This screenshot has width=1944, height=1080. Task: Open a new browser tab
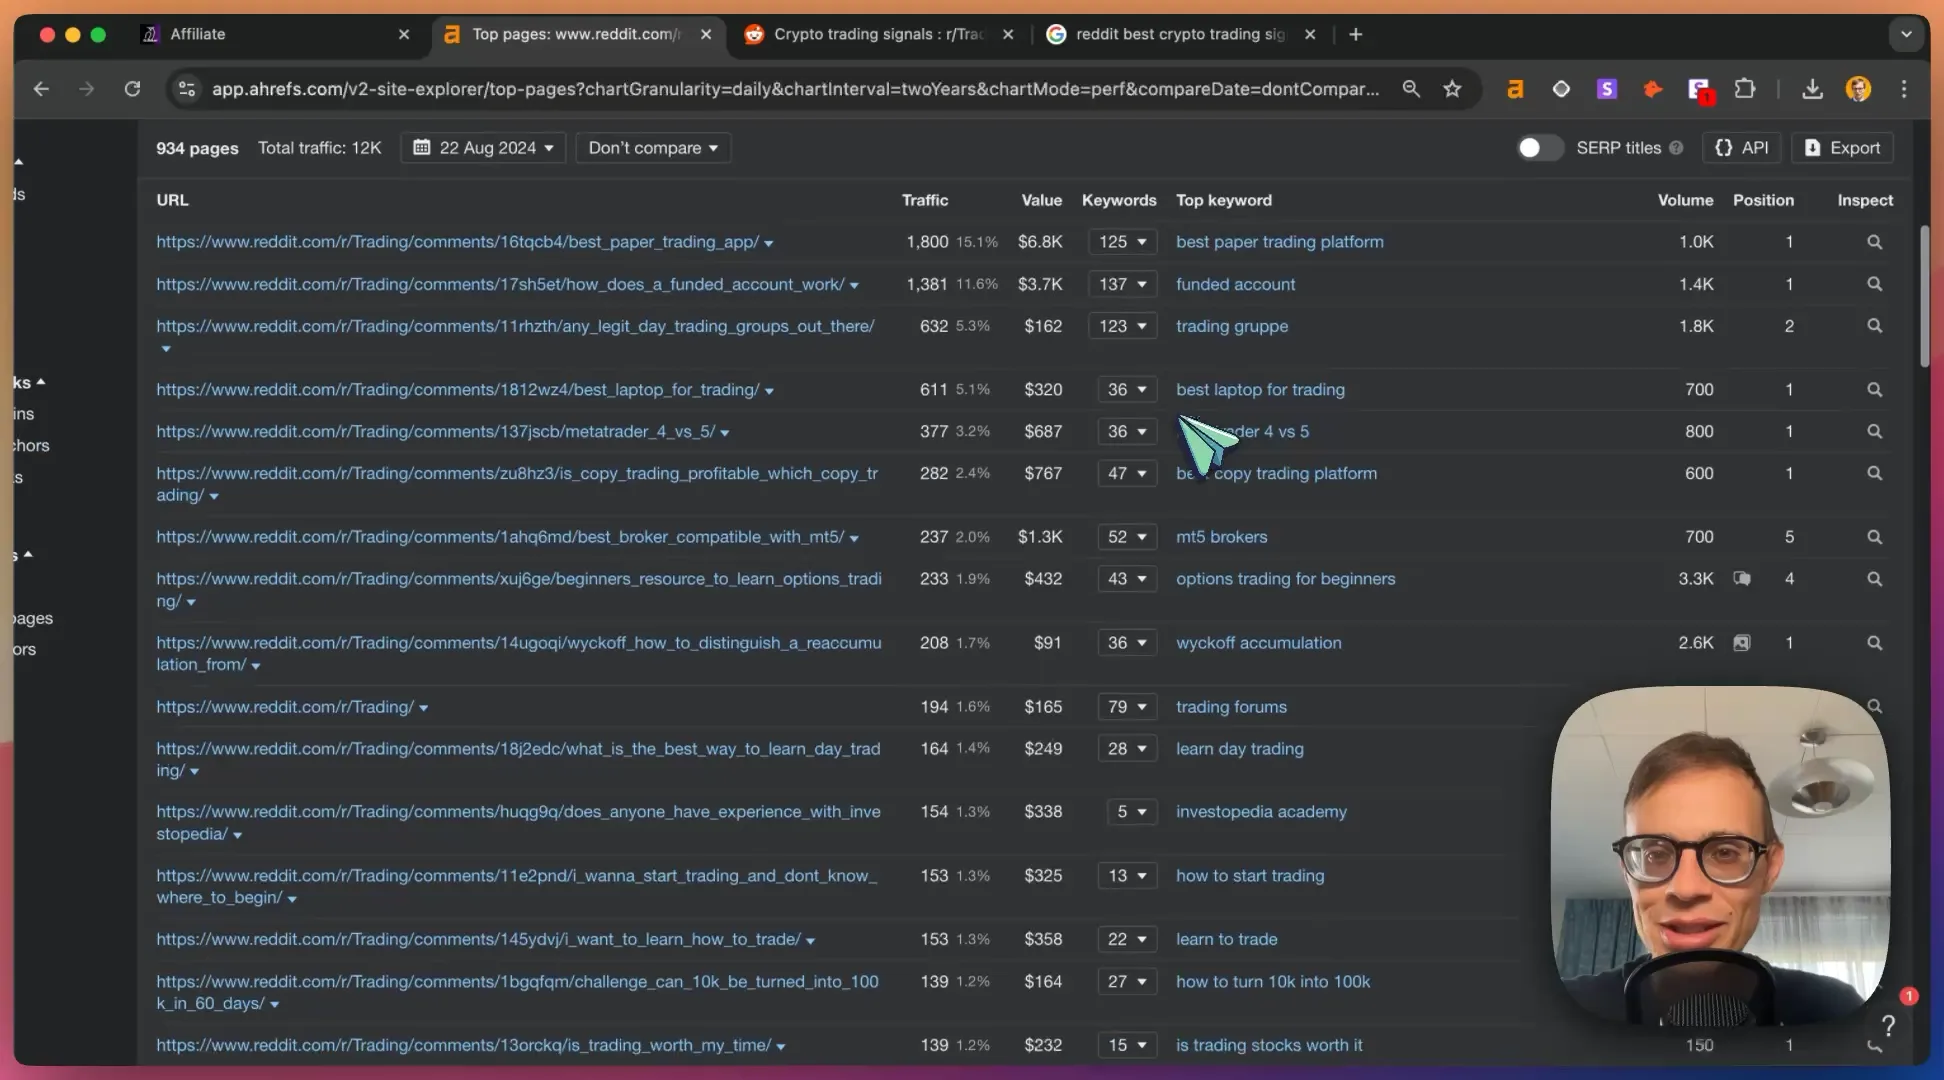point(1355,34)
